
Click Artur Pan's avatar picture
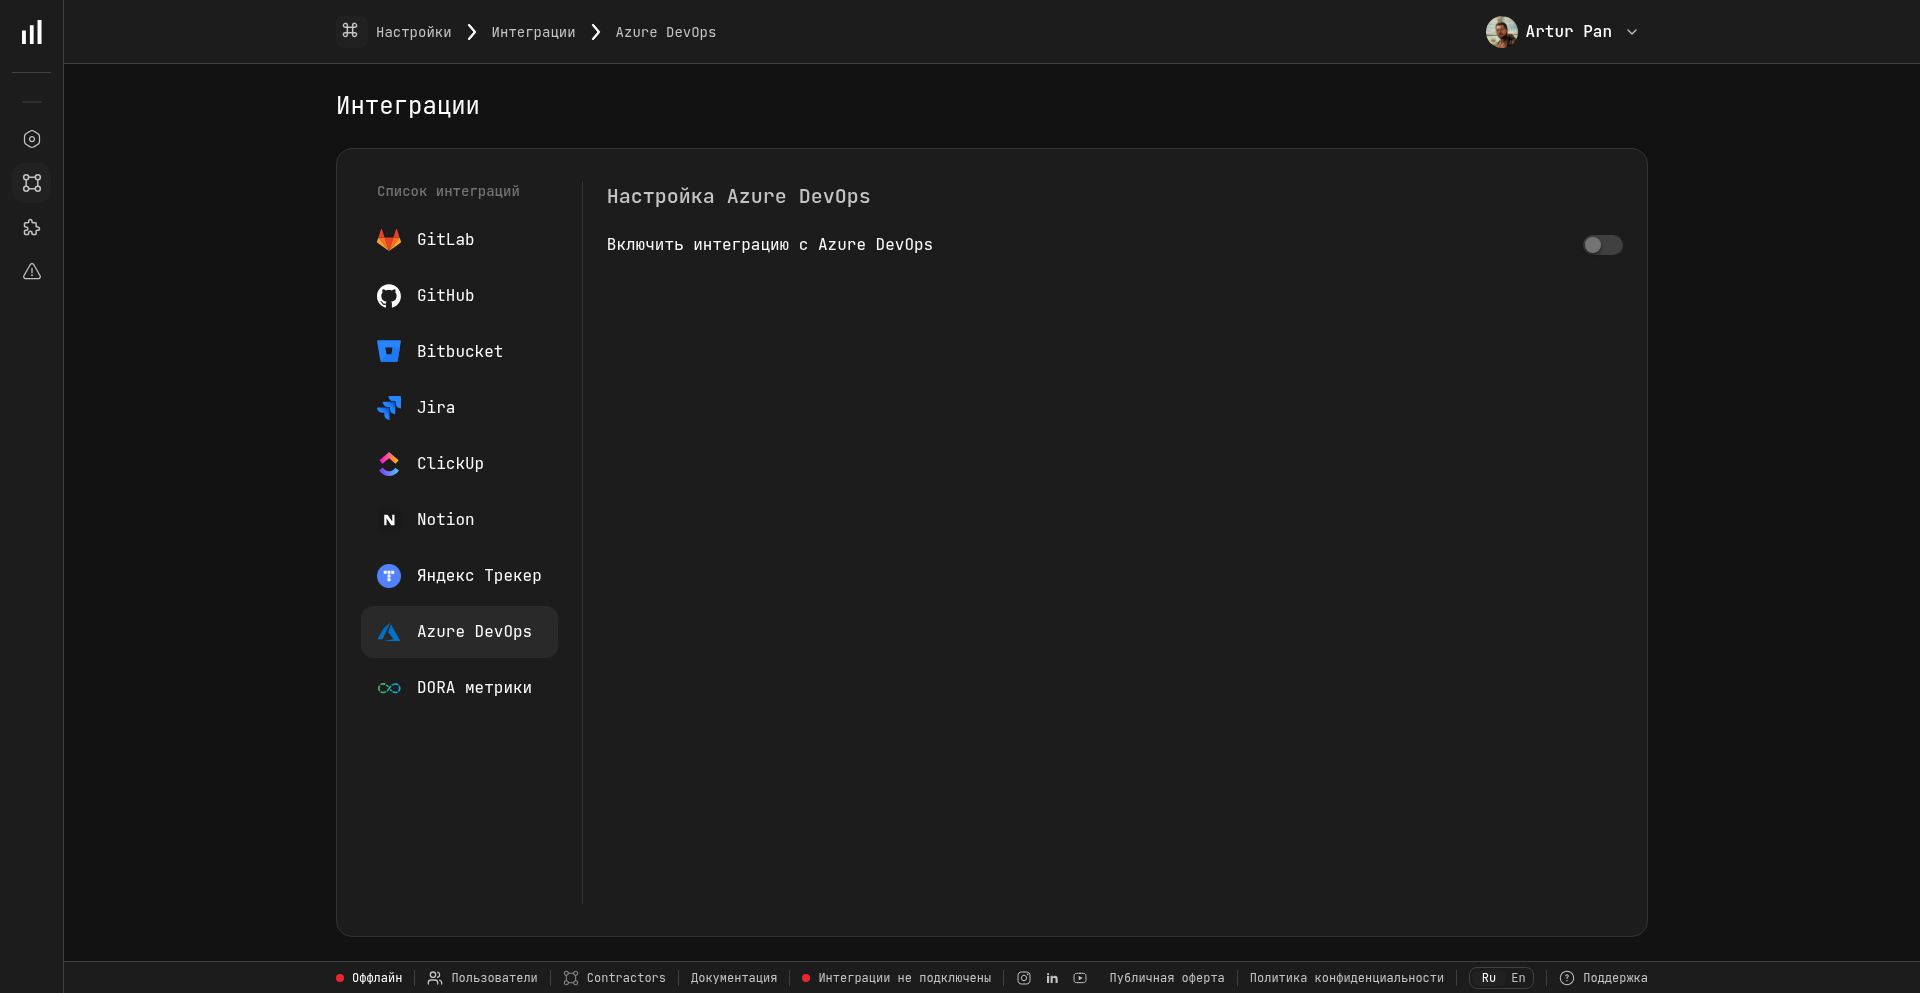click(1501, 32)
